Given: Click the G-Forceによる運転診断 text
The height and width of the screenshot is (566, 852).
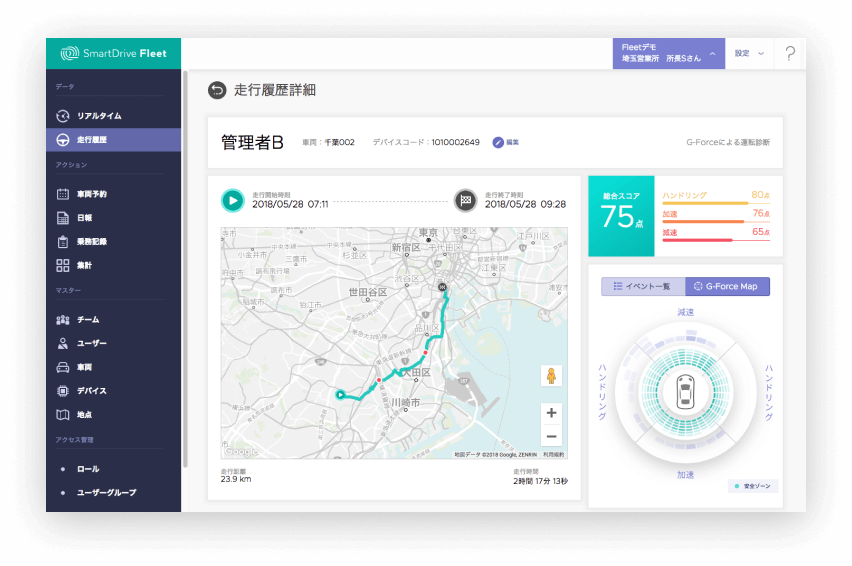Looking at the screenshot, I should [x=728, y=142].
